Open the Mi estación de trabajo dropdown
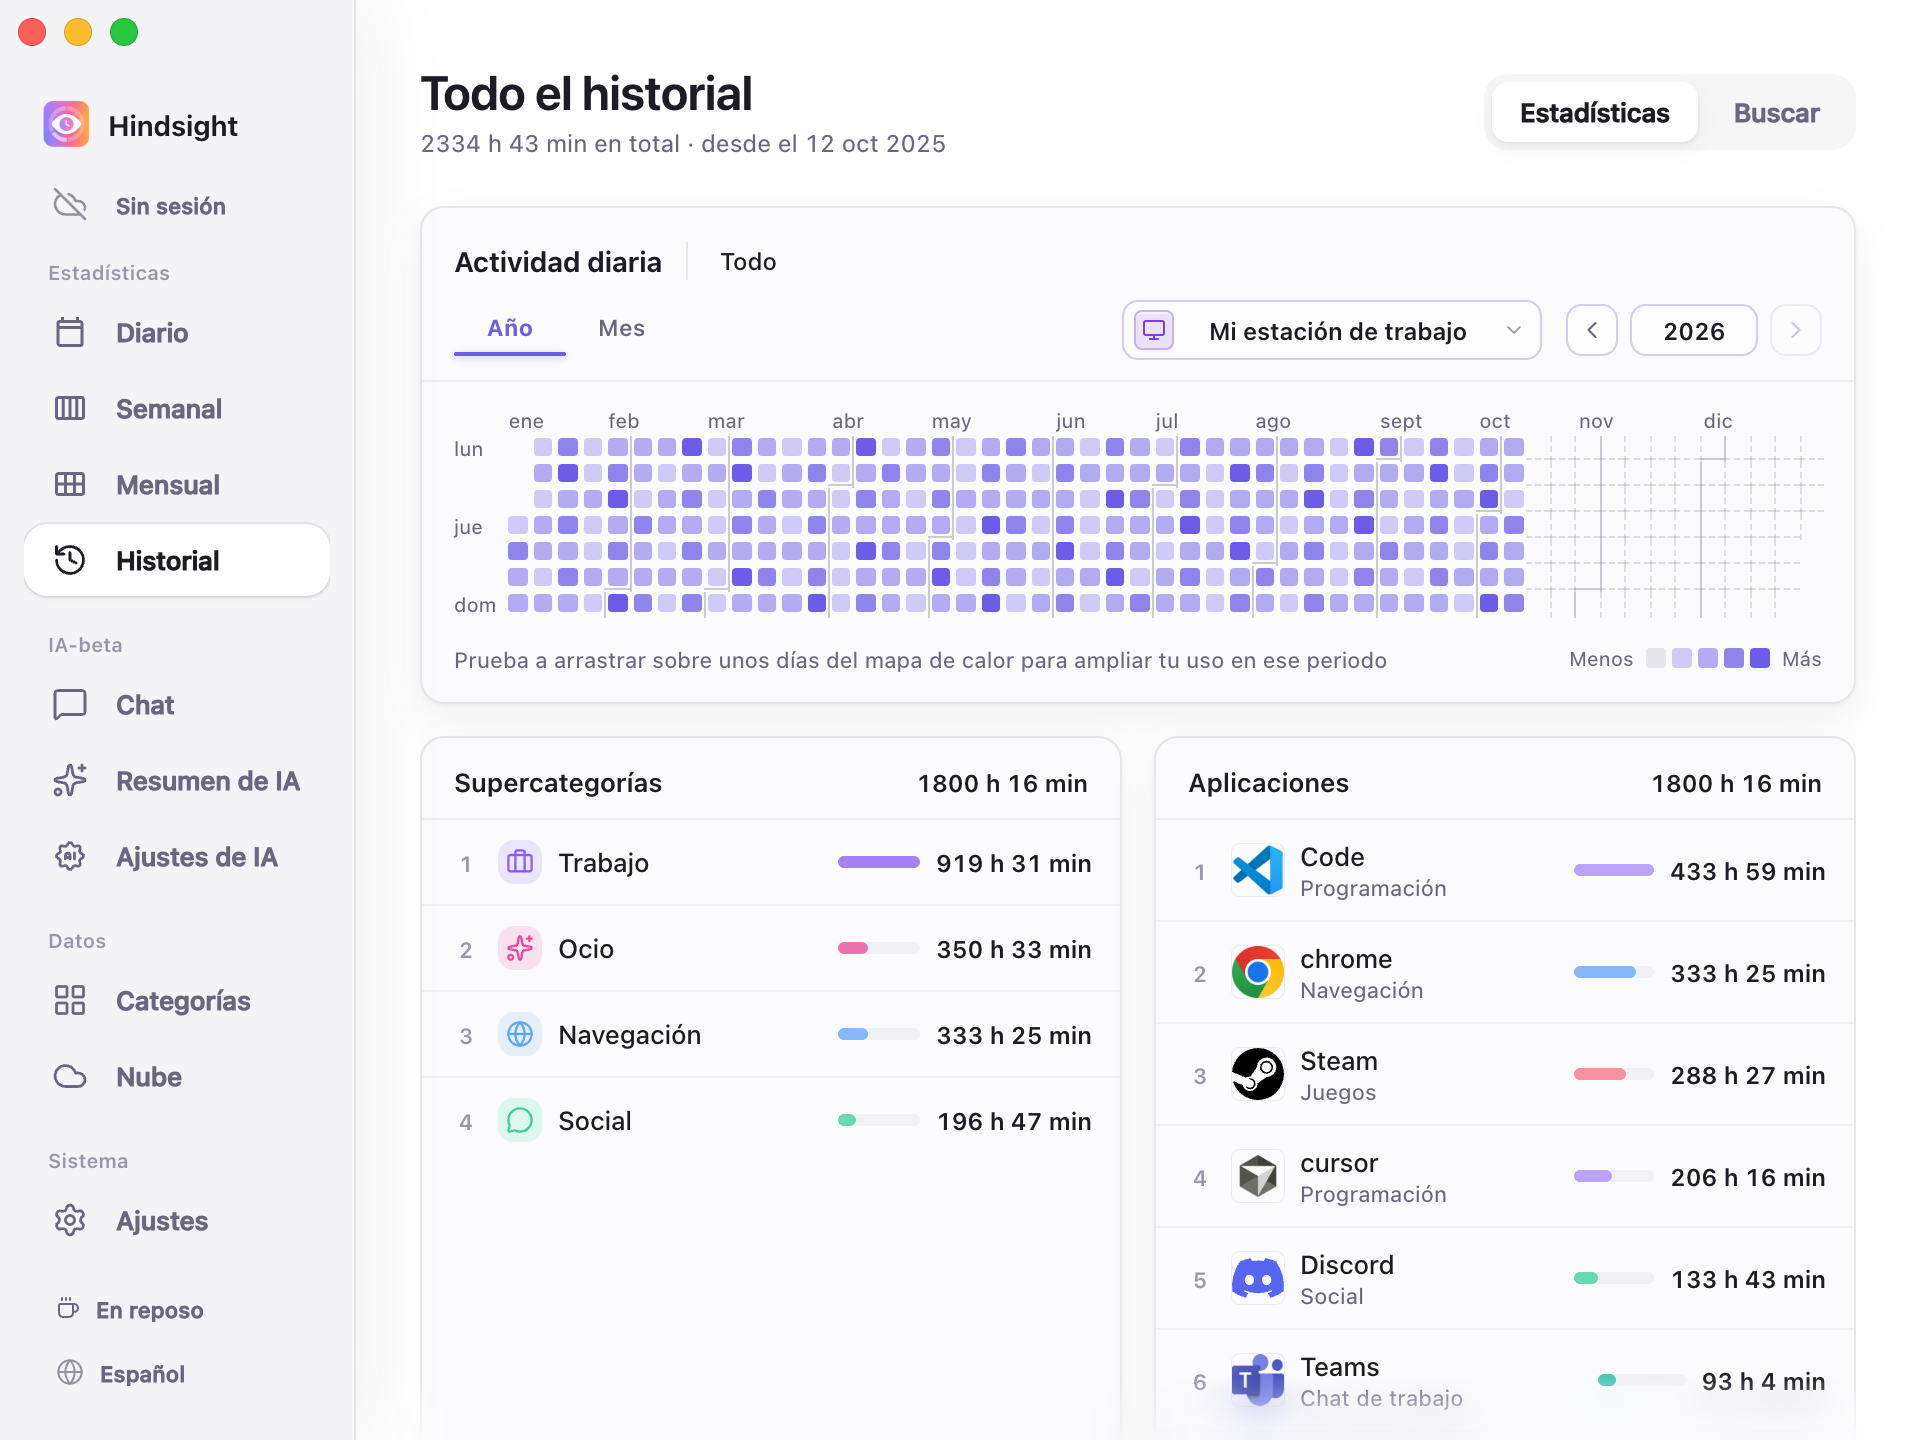Image resolution: width=1920 pixels, height=1440 pixels. pyautogui.click(x=1332, y=330)
